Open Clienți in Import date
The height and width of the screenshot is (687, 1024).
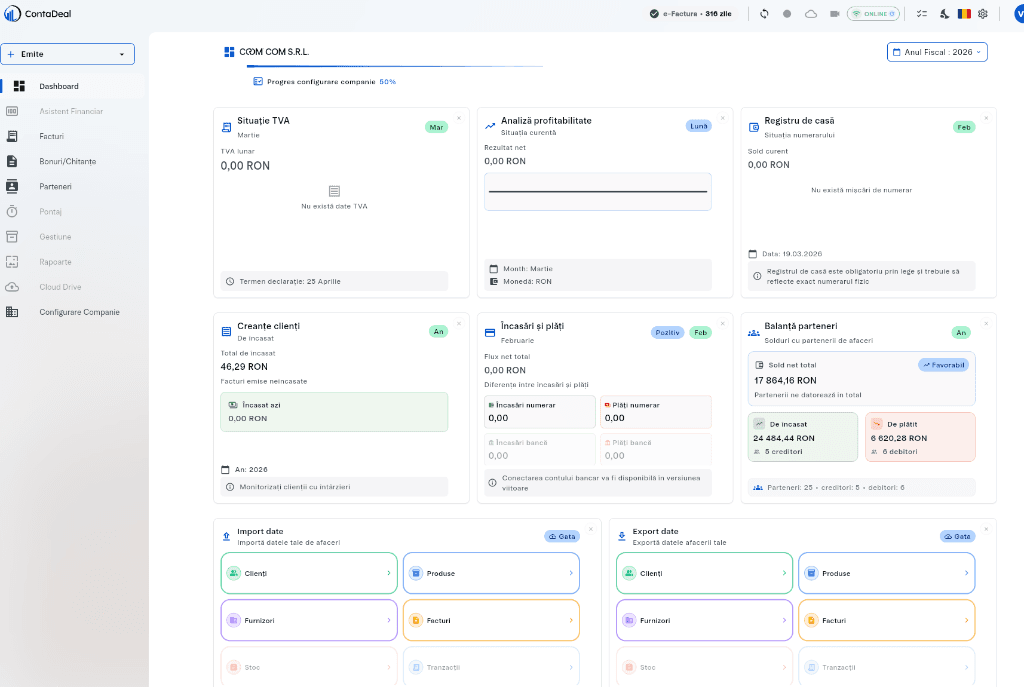(x=309, y=573)
